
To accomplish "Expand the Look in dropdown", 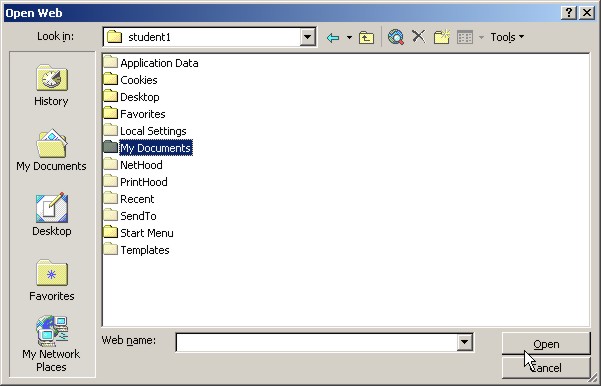I will [307, 37].
